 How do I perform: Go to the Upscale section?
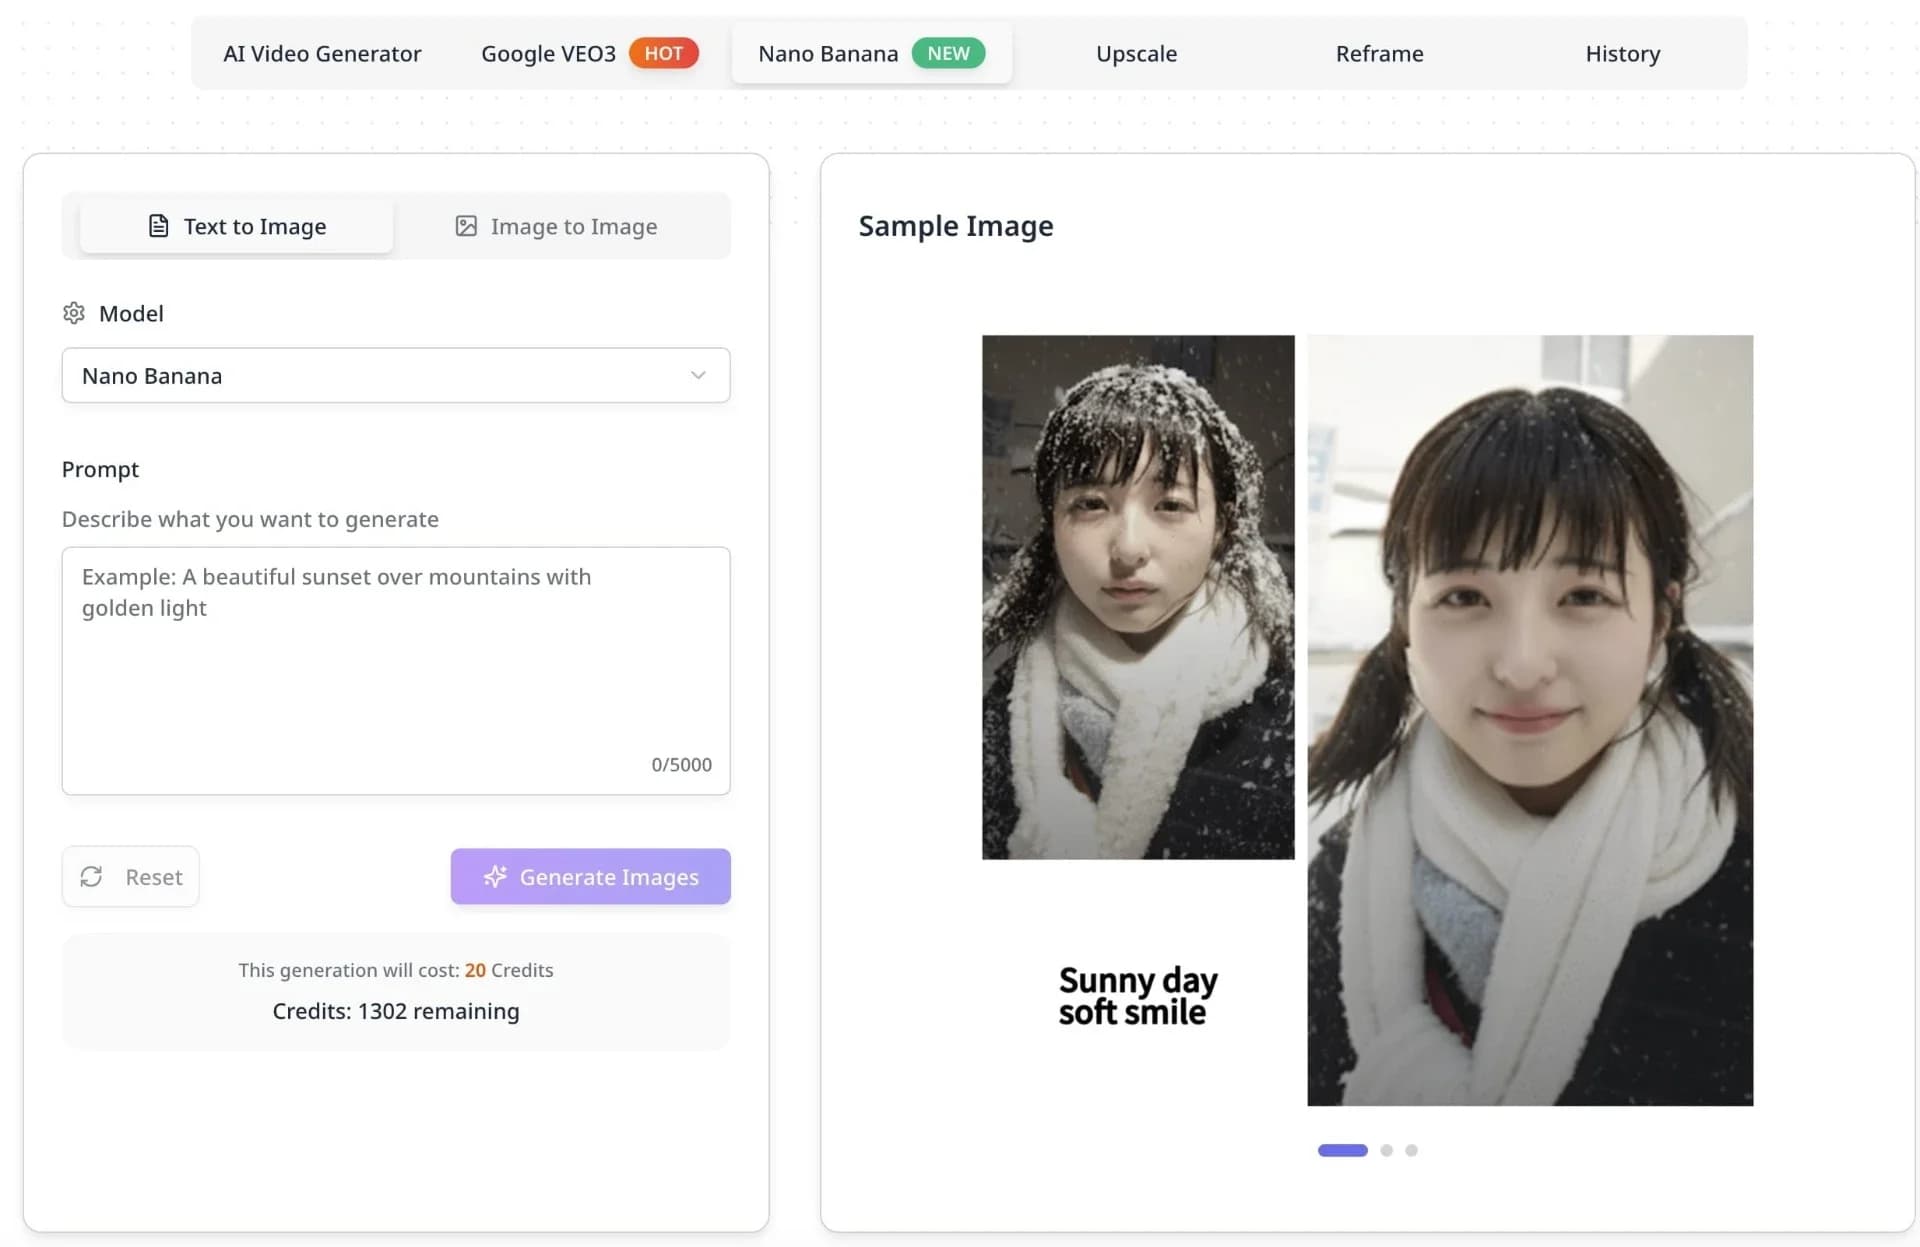pos(1136,54)
